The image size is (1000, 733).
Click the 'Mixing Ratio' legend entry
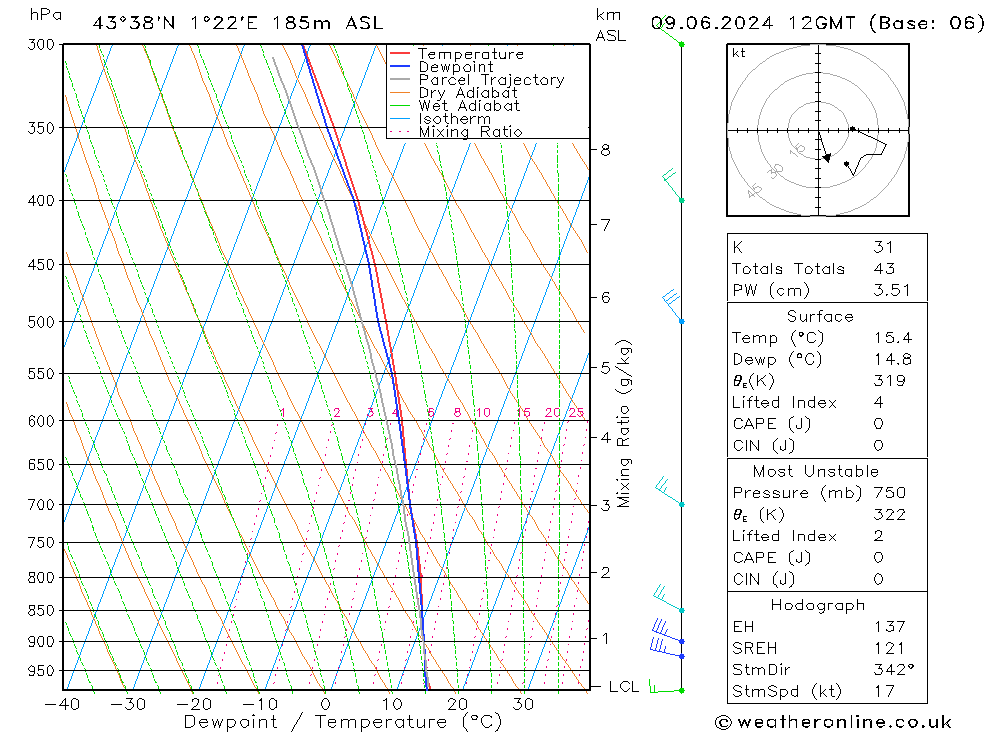click(456, 132)
